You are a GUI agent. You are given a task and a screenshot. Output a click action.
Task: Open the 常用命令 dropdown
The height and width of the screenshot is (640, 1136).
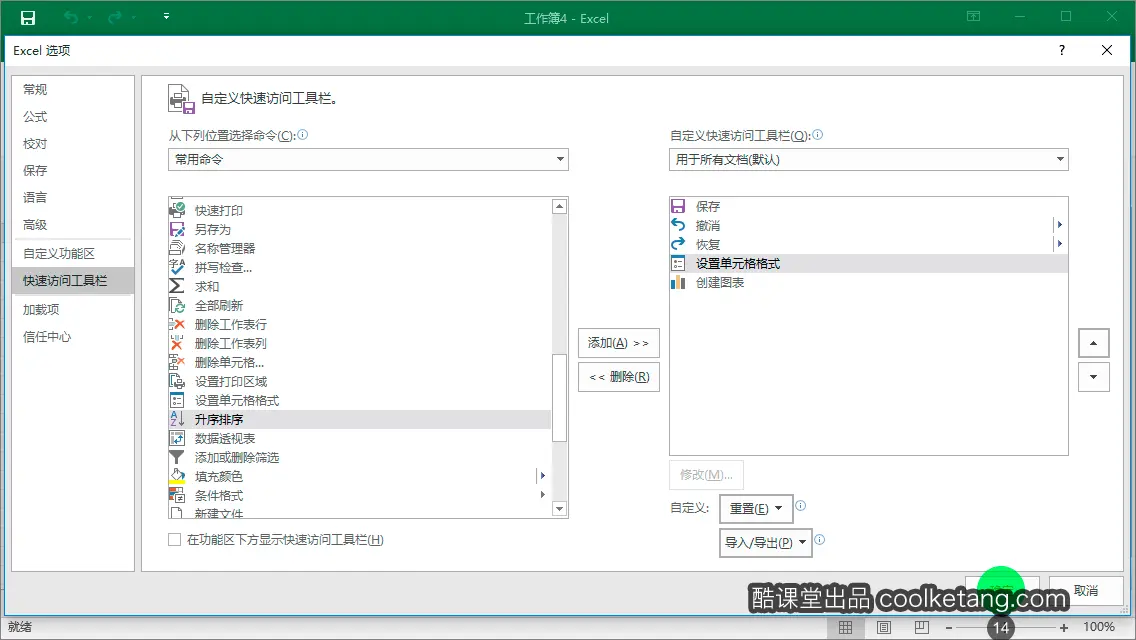click(x=368, y=159)
